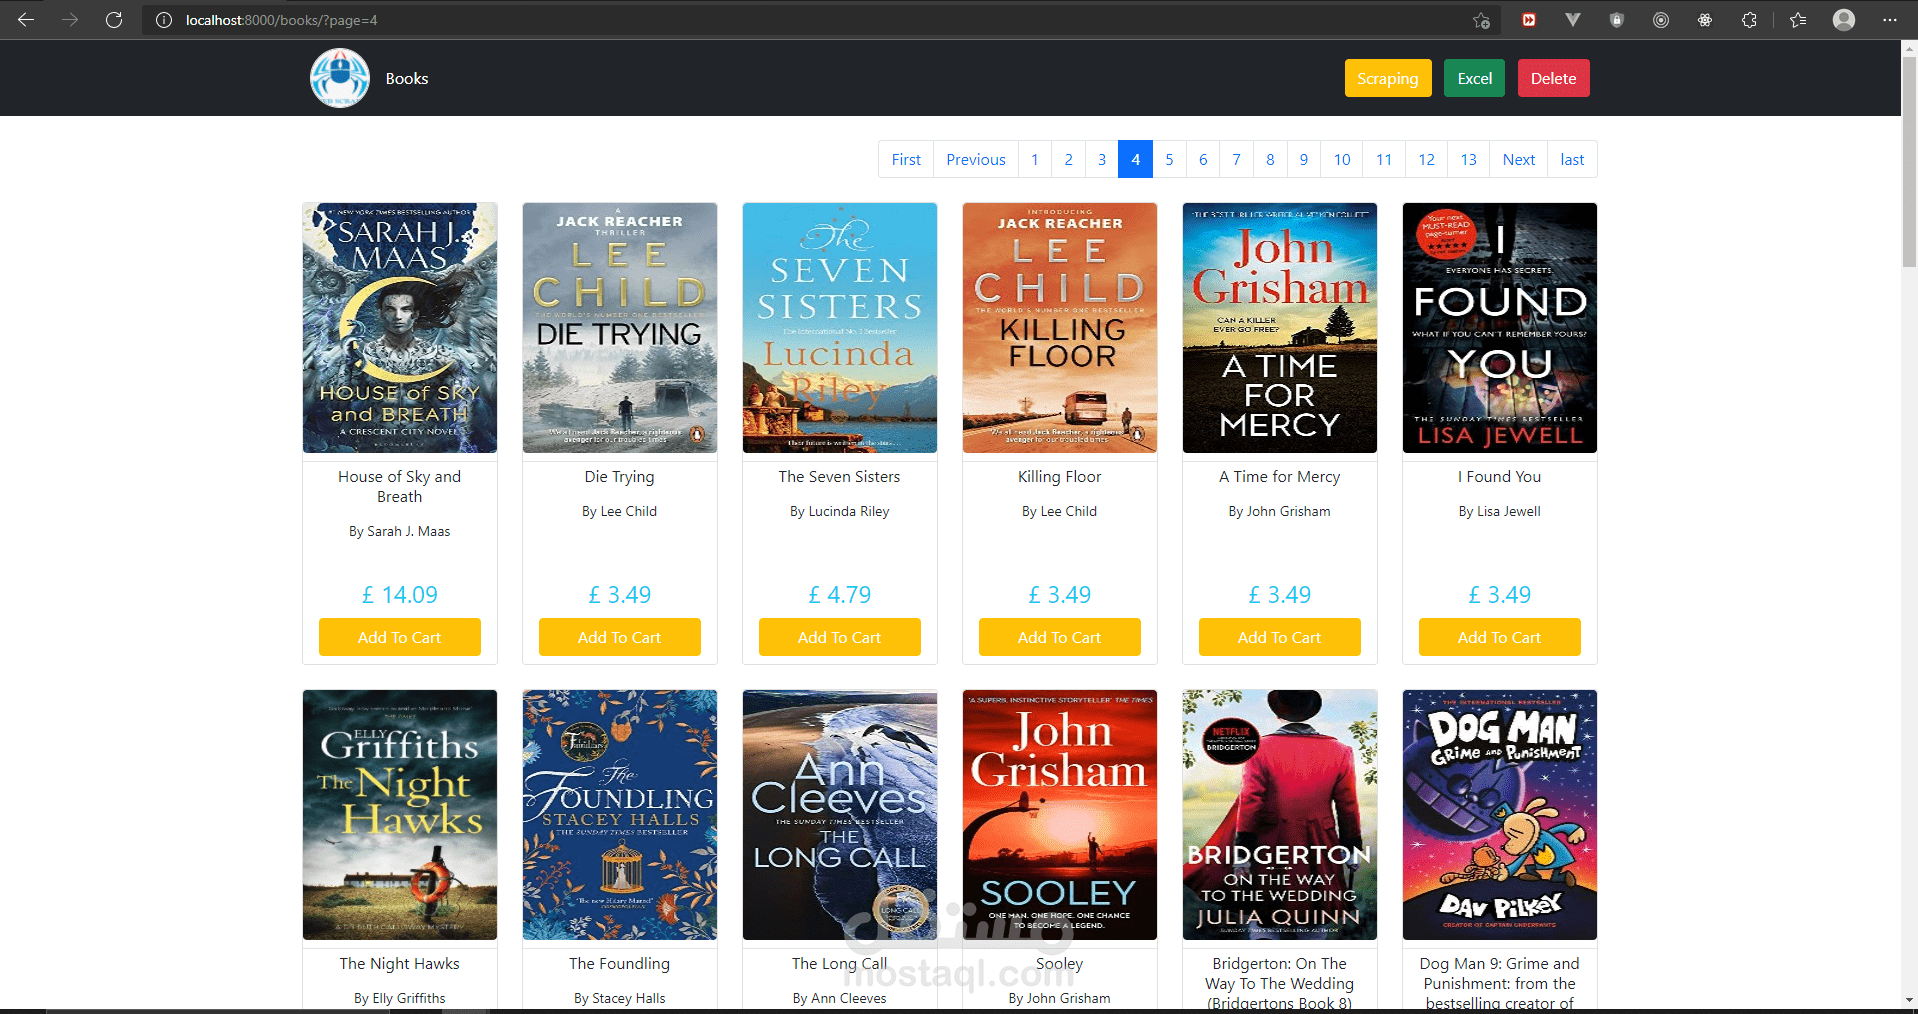Viewport: 1918px width, 1014px height.
Task: Open the Dog Man book cover
Action: tap(1500, 815)
